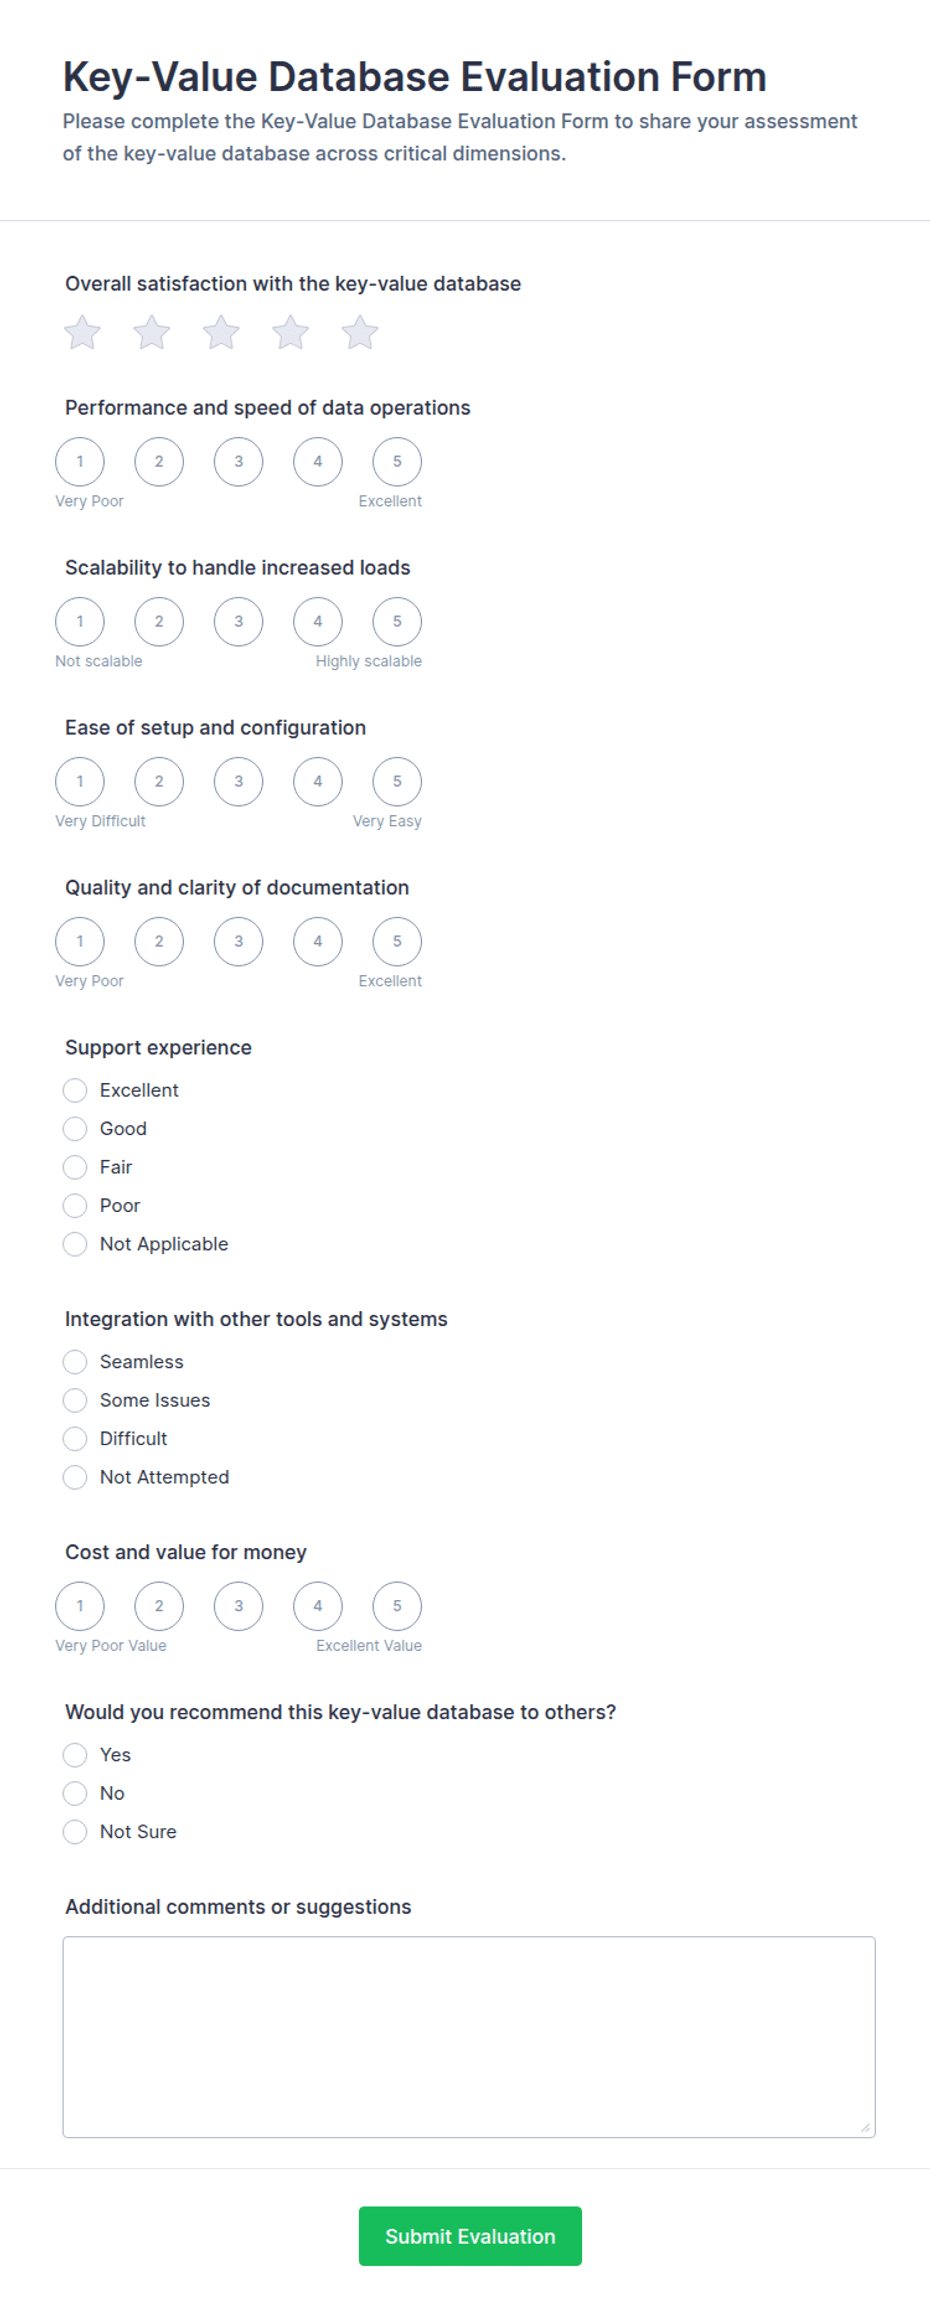Give five stars for overall satisfaction
Image resolution: width=930 pixels, height=2315 pixels.
tap(360, 332)
